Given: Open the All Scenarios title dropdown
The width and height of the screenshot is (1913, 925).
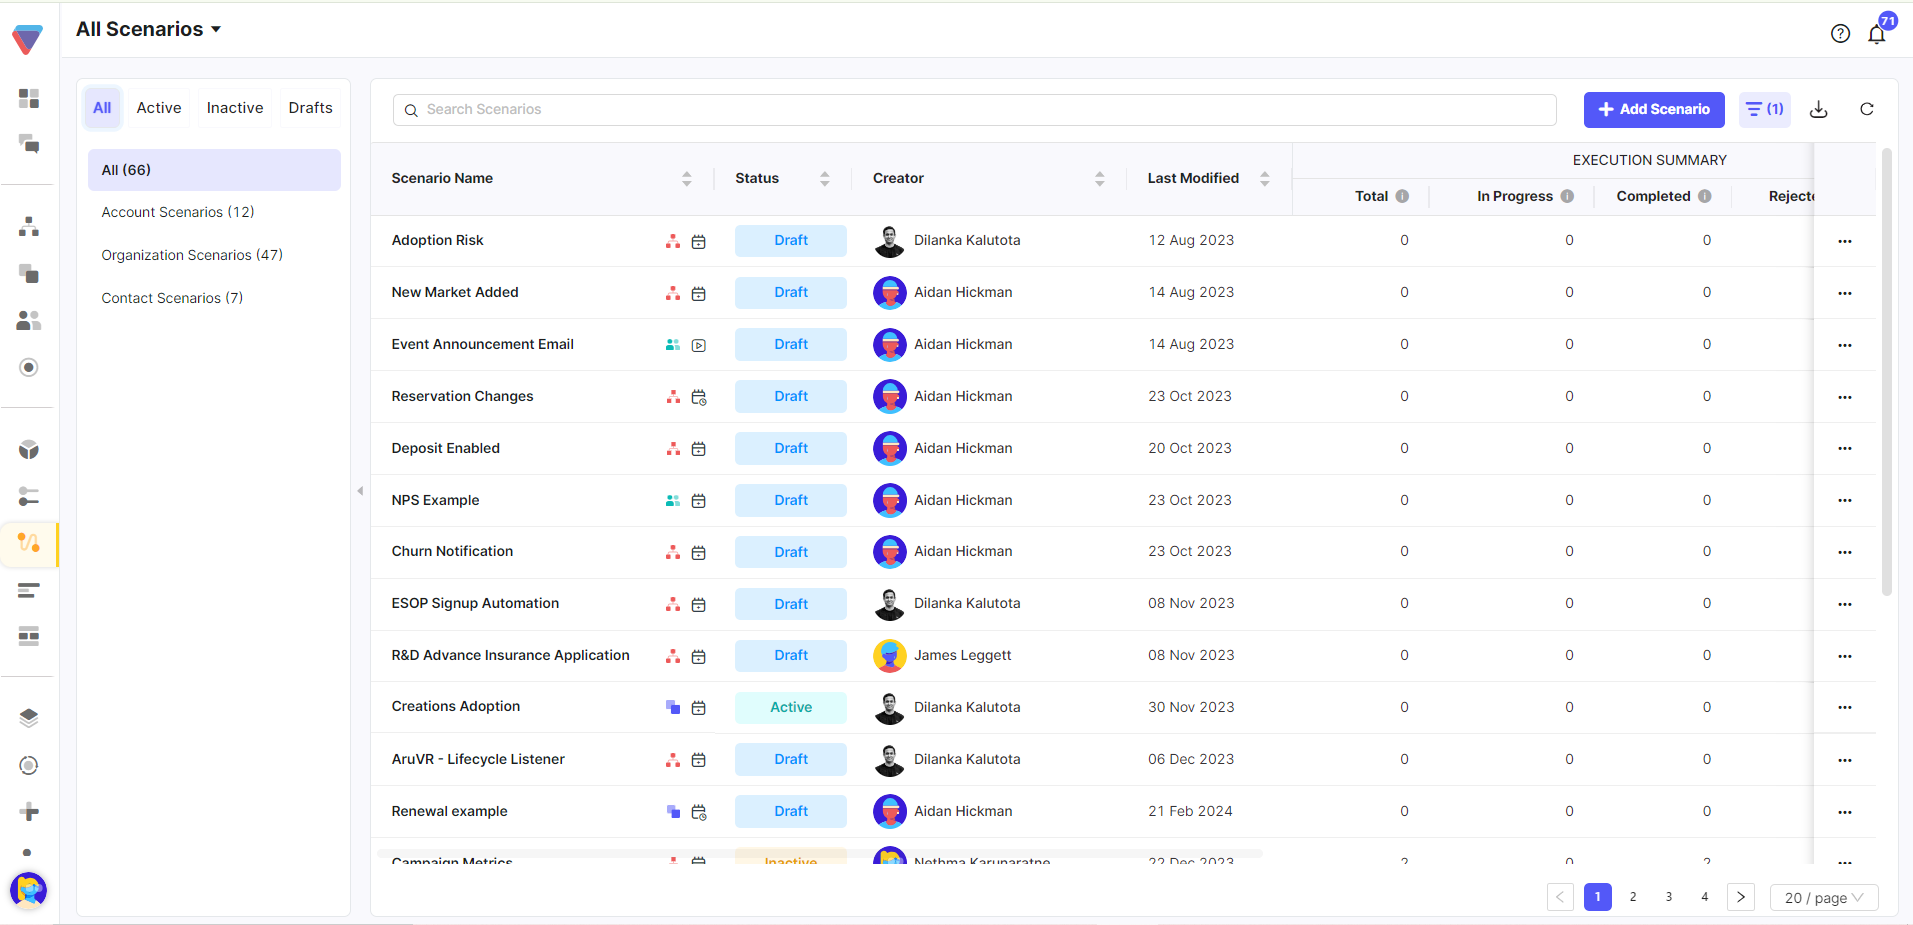Looking at the screenshot, I should 149,29.
